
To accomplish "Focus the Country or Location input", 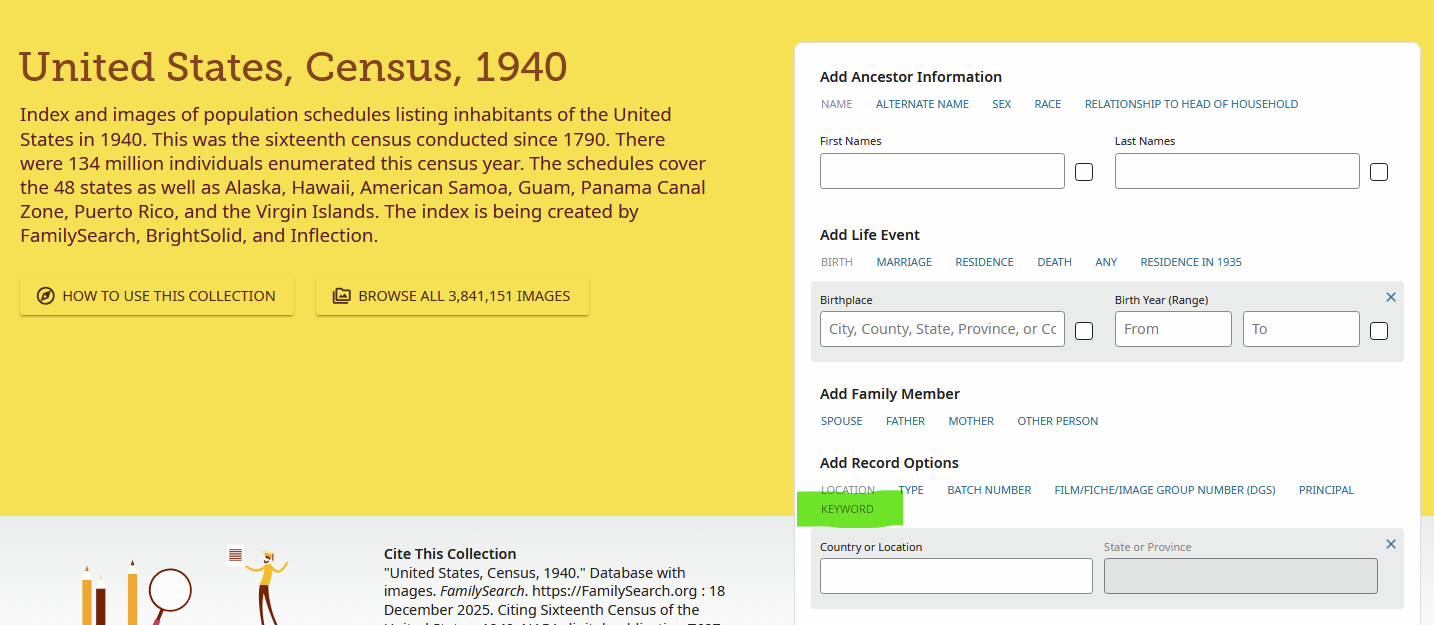I will (956, 576).
